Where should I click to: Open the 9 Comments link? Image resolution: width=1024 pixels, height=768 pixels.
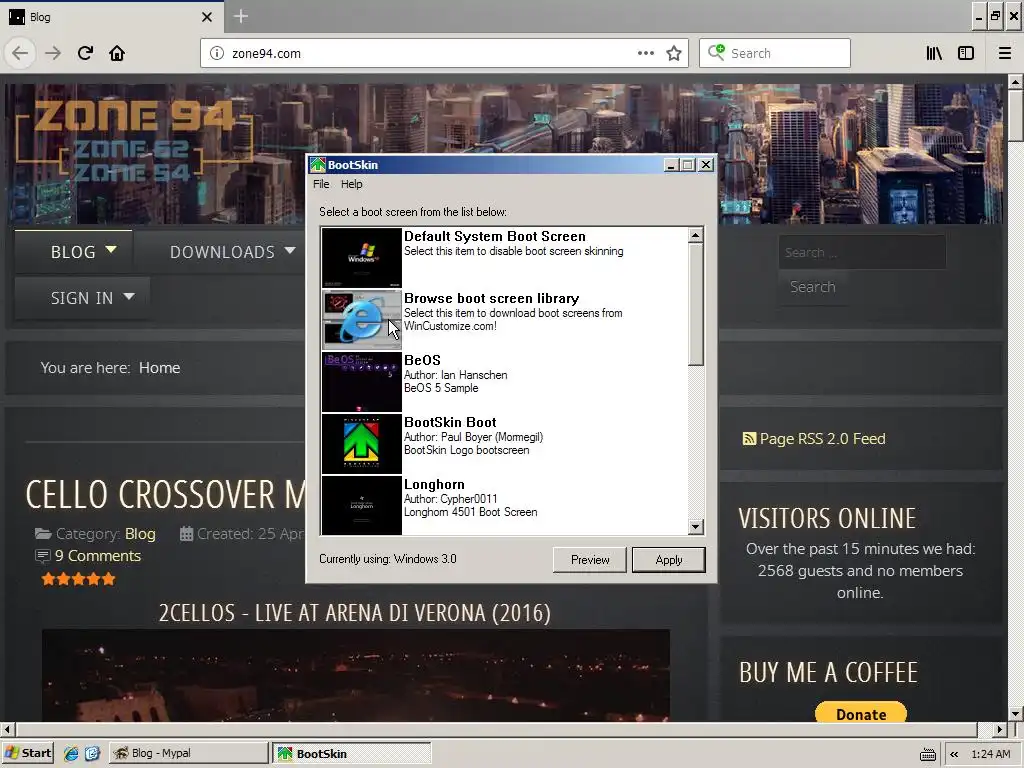tap(97, 556)
